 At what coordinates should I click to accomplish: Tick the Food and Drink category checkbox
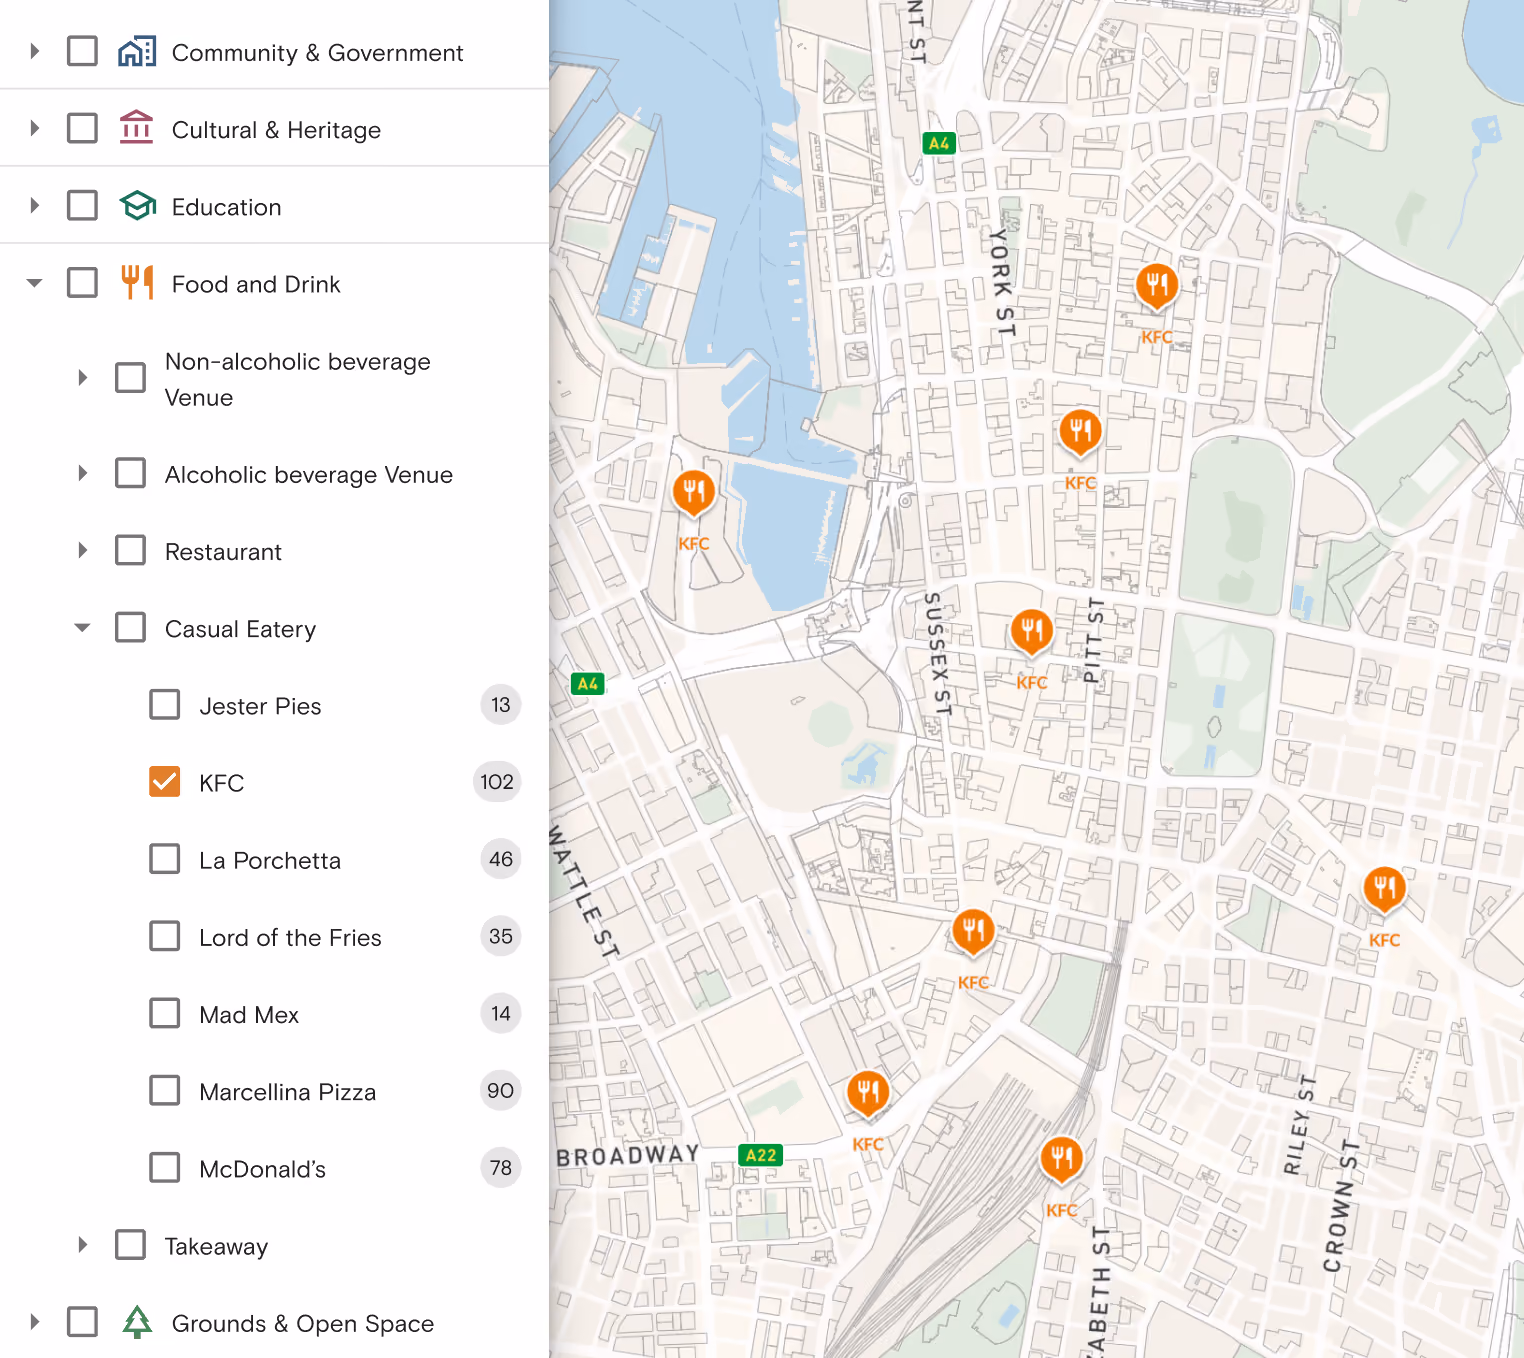[x=82, y=283]
